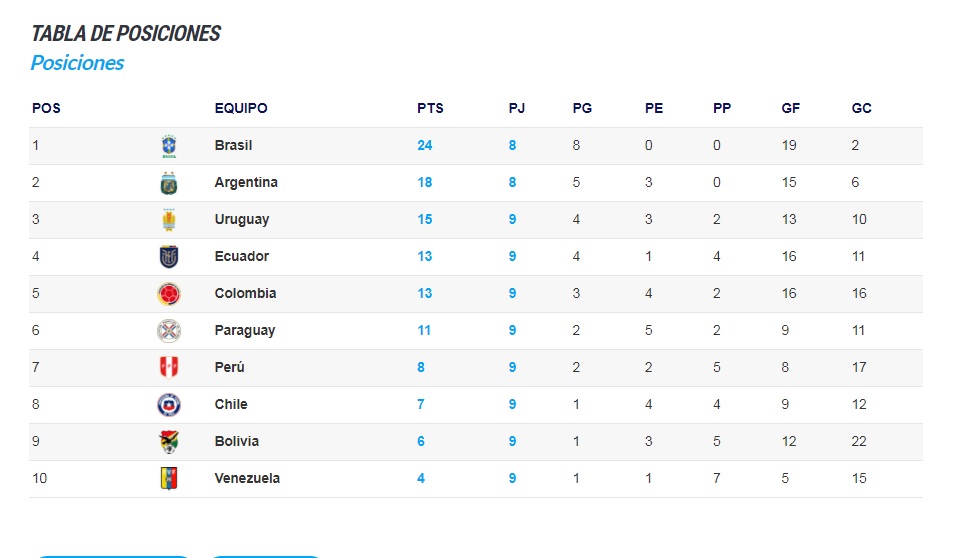The height and width of the screenshot is (558, 968).
Task: Click the GC column header
Action: (x=861, y=108)
